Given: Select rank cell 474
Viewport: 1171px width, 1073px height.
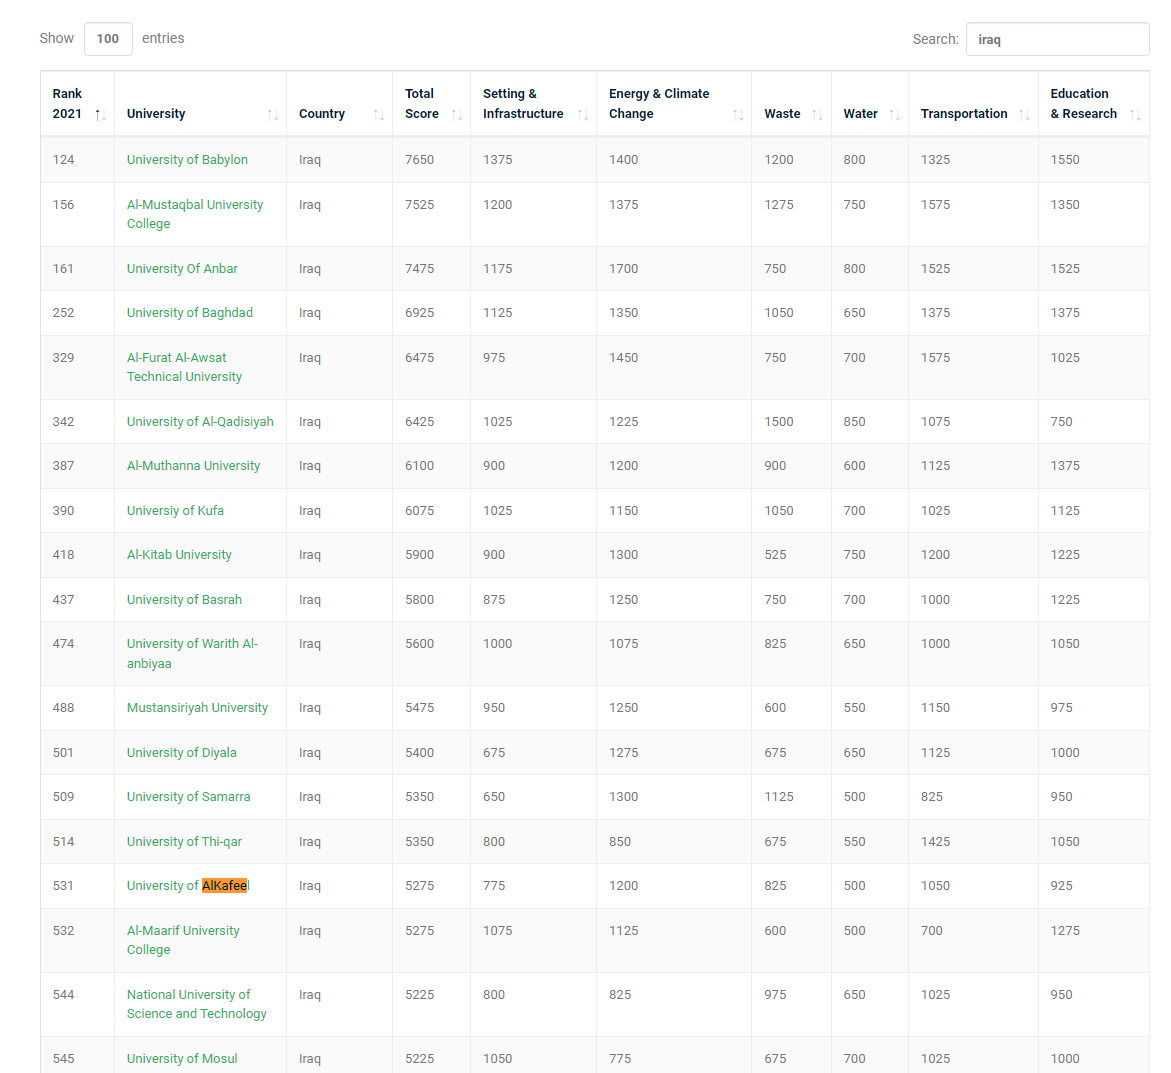Looking at the screenshot, I should pos(63,644).
